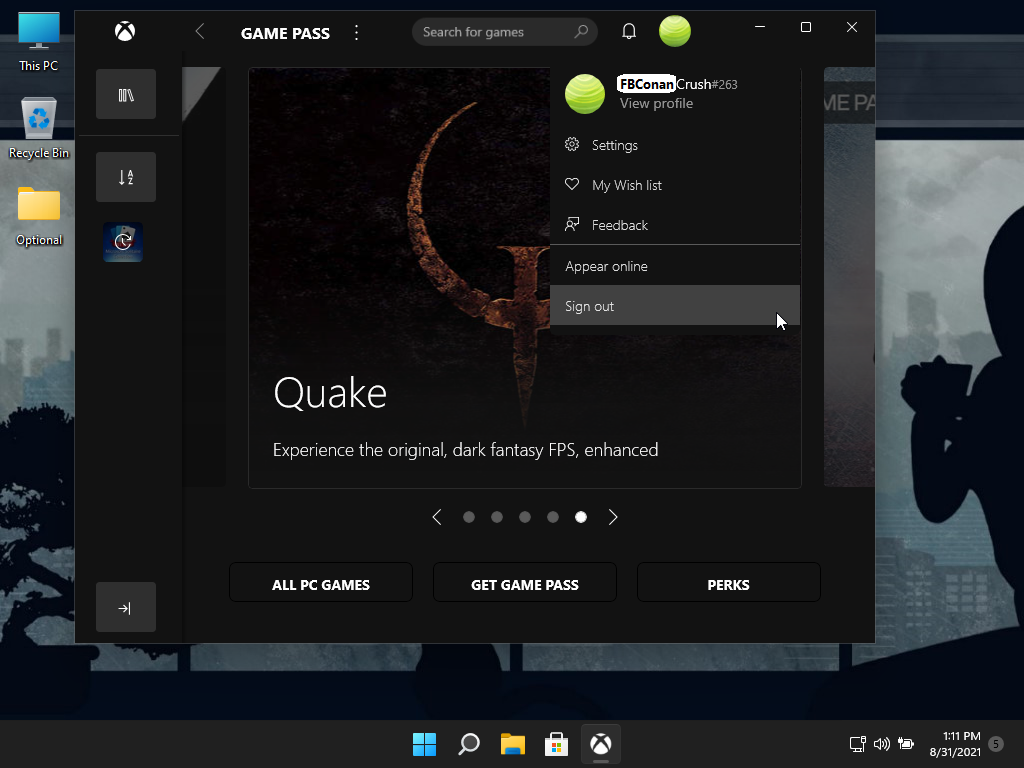Expand the sidebar with the arrow icon

click(126, 607)
